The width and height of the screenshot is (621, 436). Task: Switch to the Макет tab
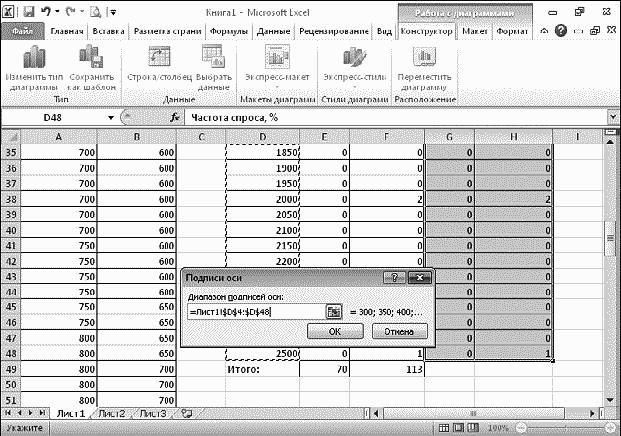475,31
